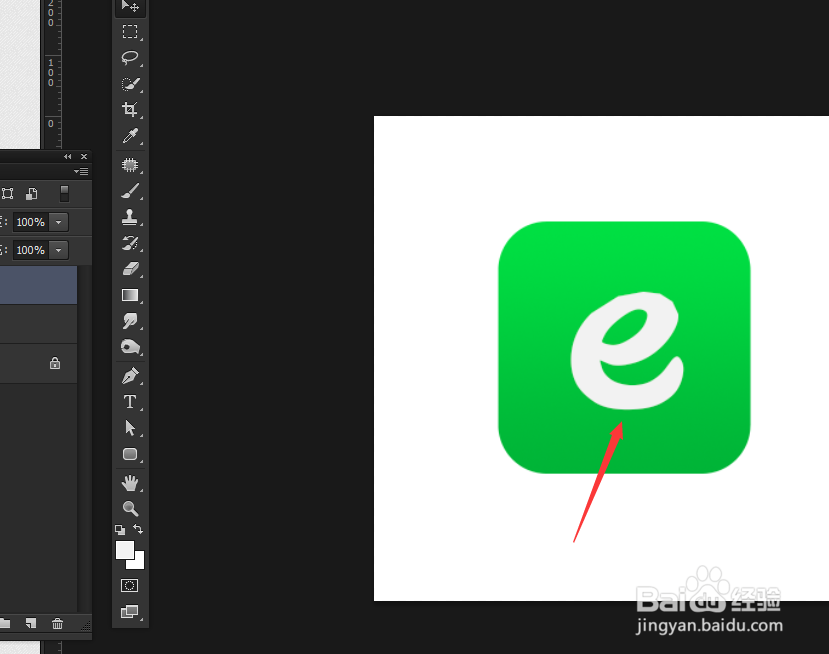Image resolution: width=829 pixels, height=654 pixels.
Task: Select the Brush tool
Action: (x=130, y=191)
